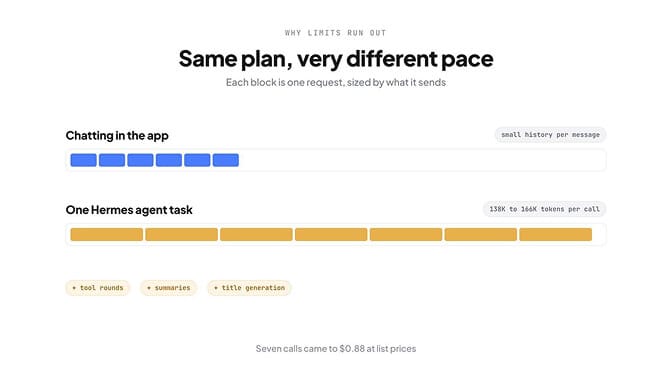Click the "Same plan, very different pace" heading
The image size is (672, 378).
point(336,59)
